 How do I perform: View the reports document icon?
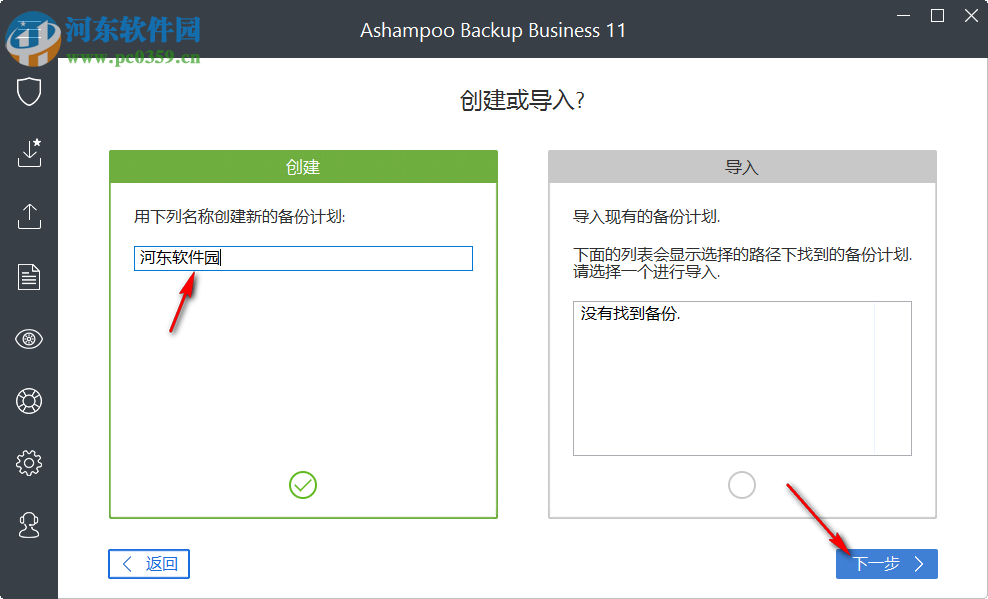click(x=29, y=277)
